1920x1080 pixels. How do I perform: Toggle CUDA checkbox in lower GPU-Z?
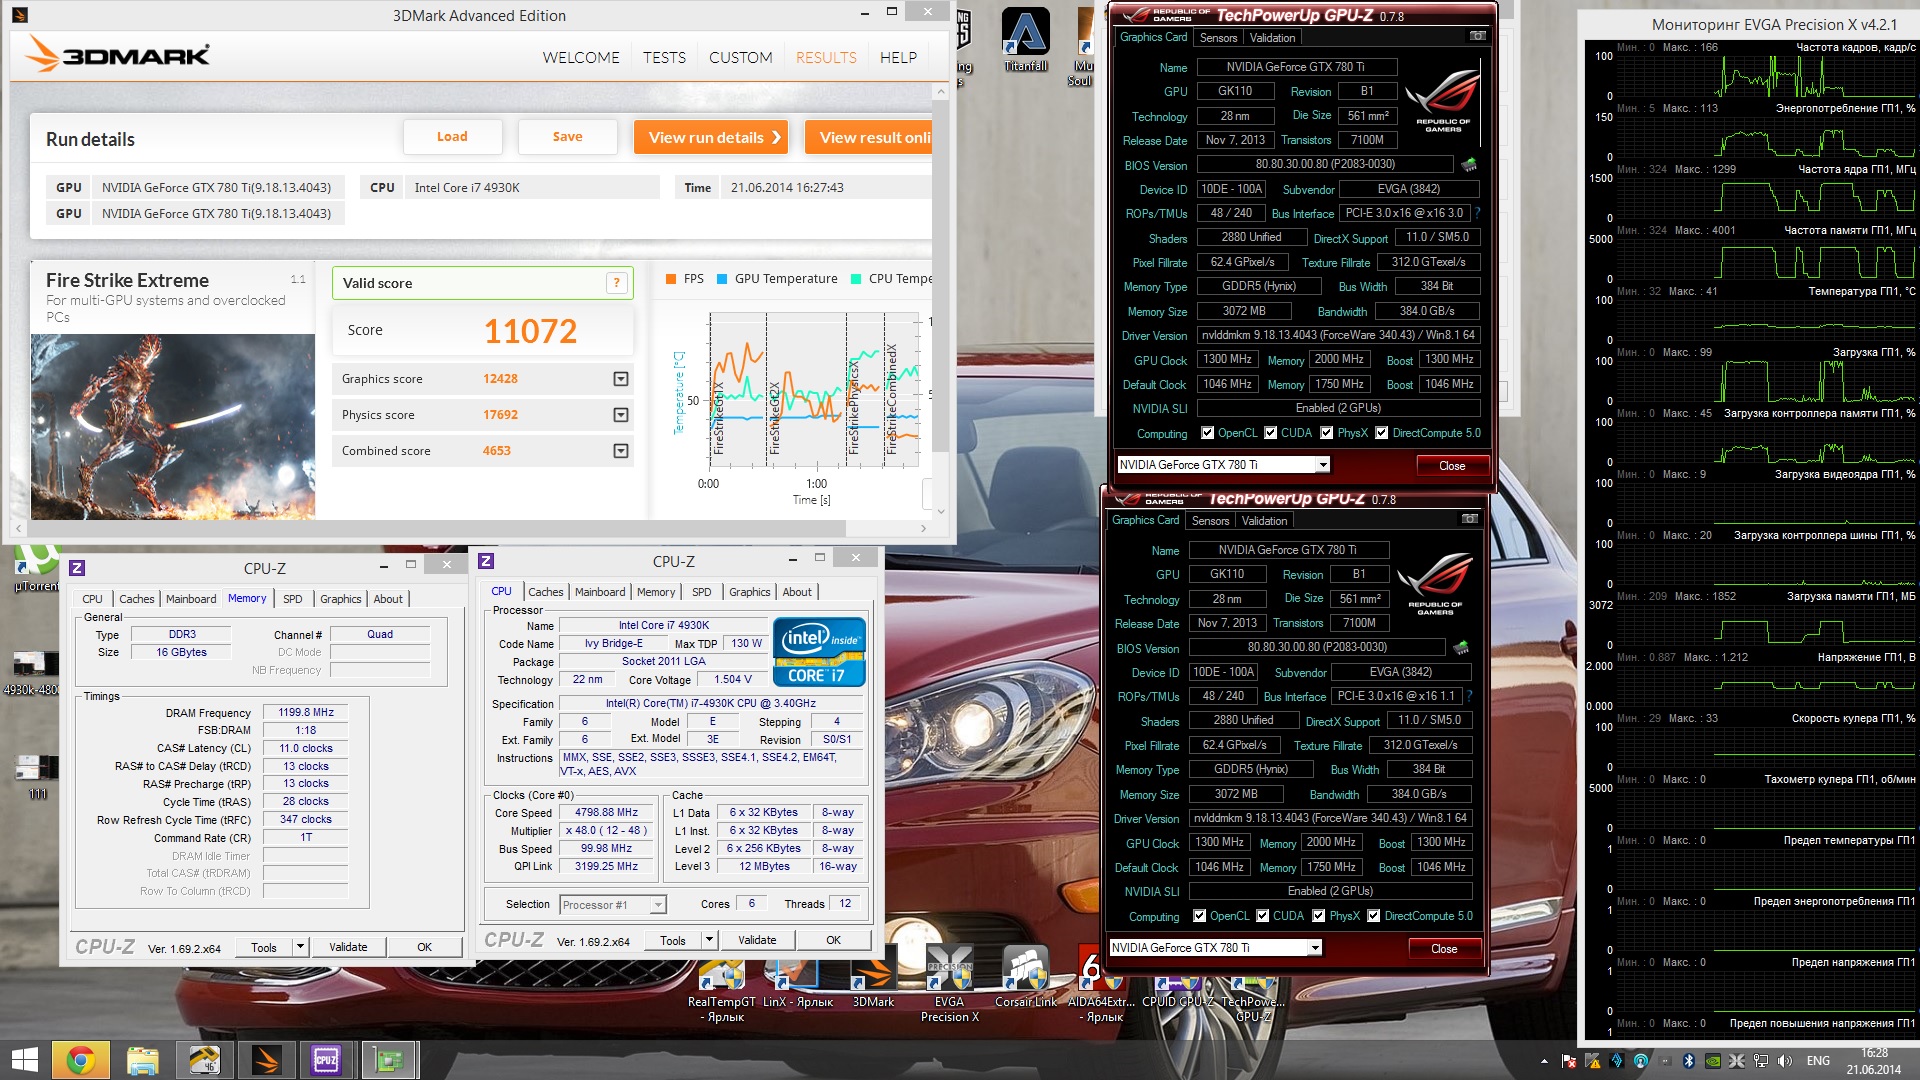tap(1263, 916)
